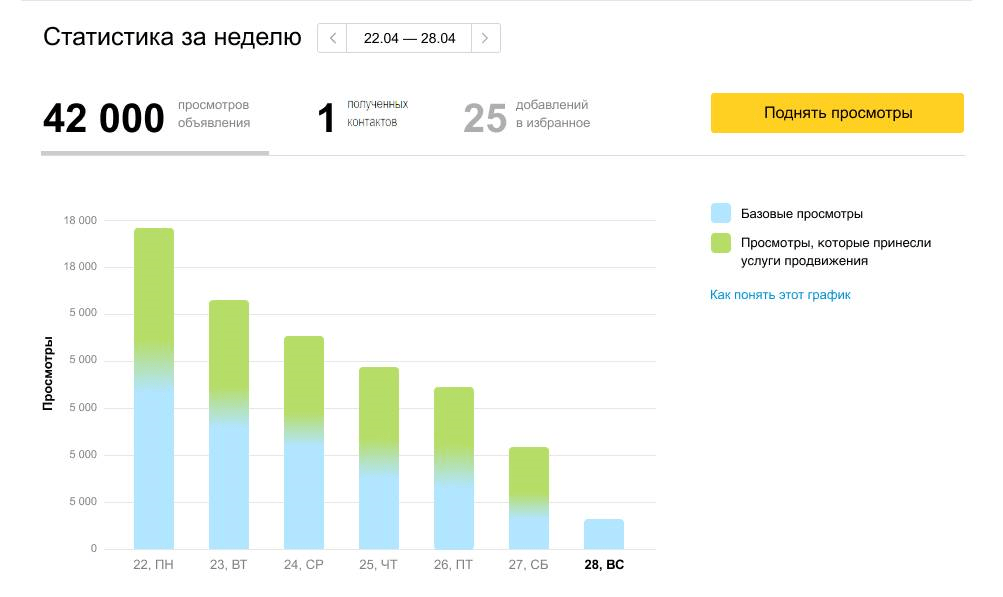Click the bold 28, ВС axis label
Viewport: 1003px width, 597px height.
click(604, 565)
